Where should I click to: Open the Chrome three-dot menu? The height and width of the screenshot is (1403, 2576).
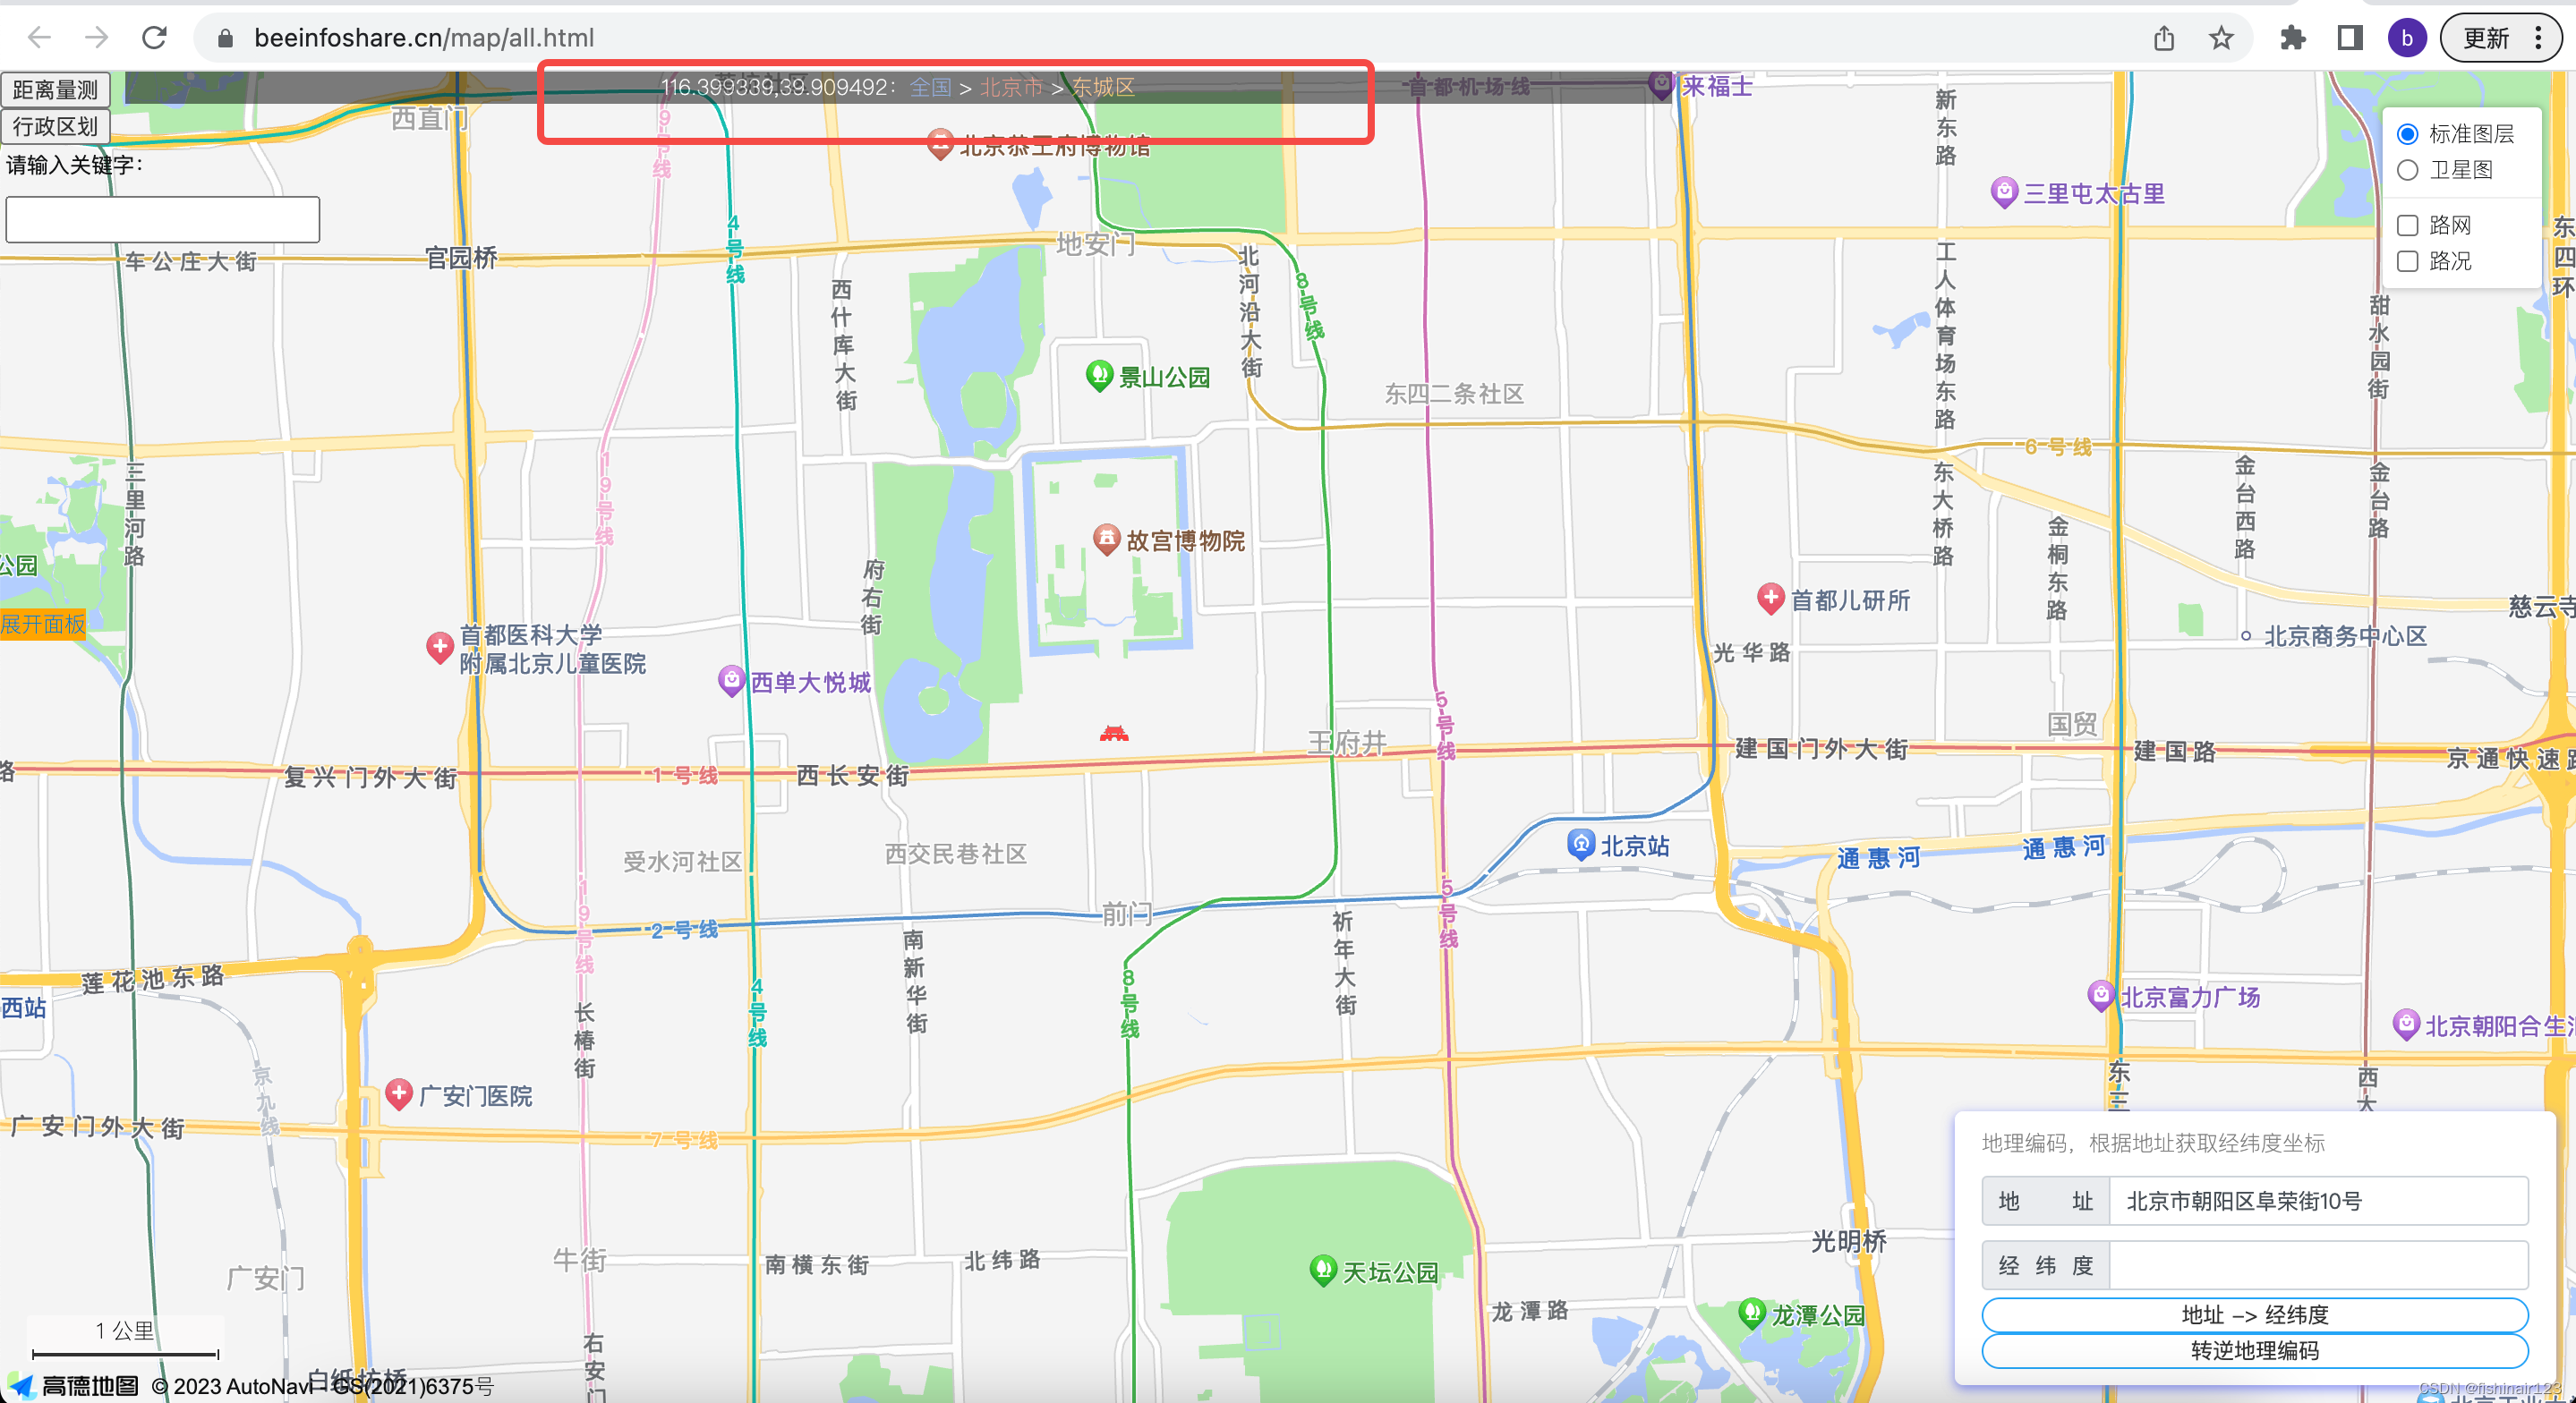(x=2538, y=38)
